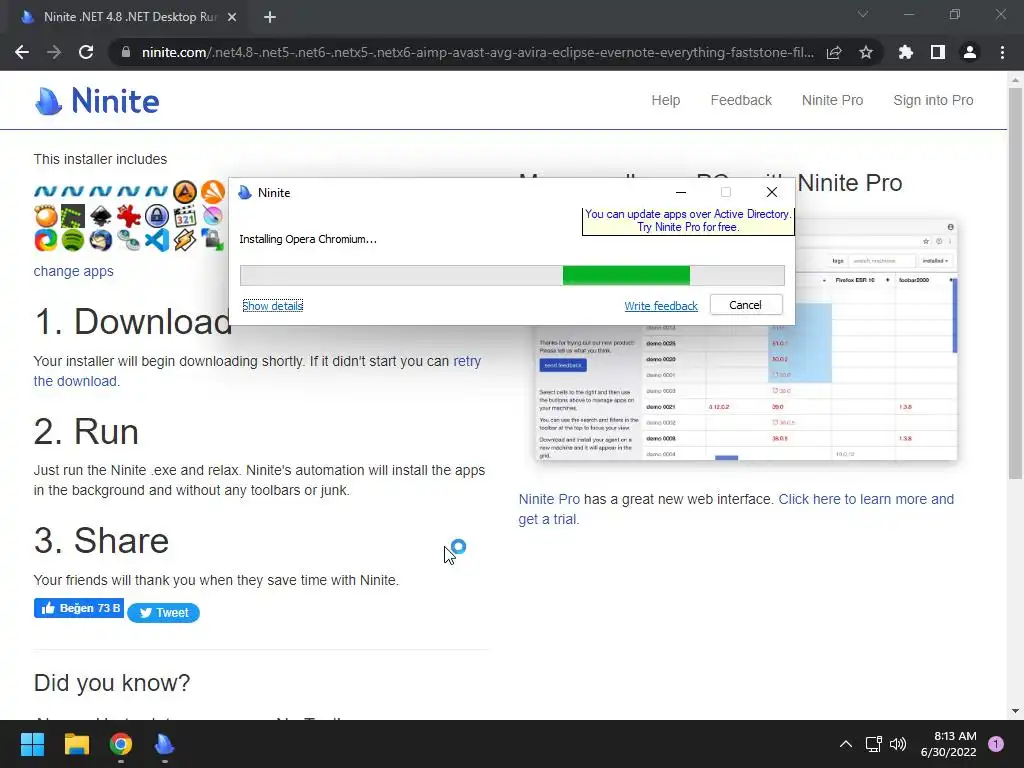Viewport: 1024px width, 768px height.
Task: Go back with the browser back arrow
Action: (x=22, y=52)
